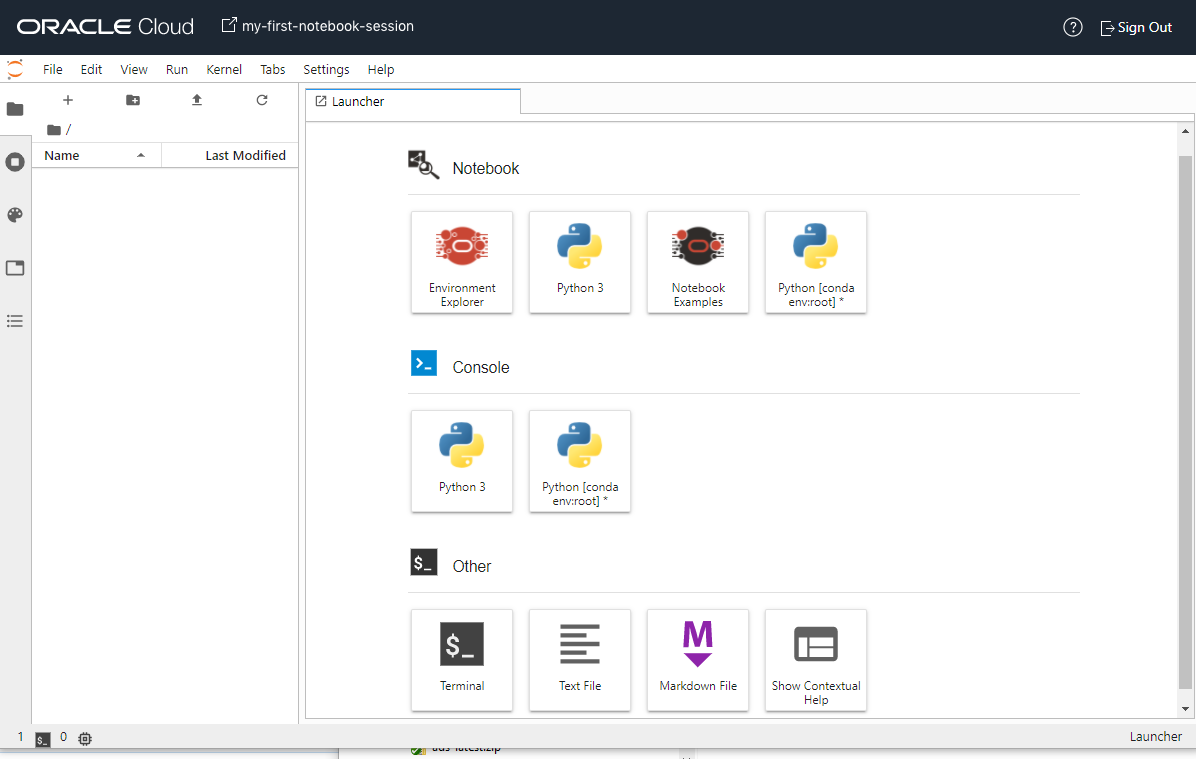Viewport: 1196px width, 759px height.
Task: Show Contextual Help panel
Action: click(815, 661)
